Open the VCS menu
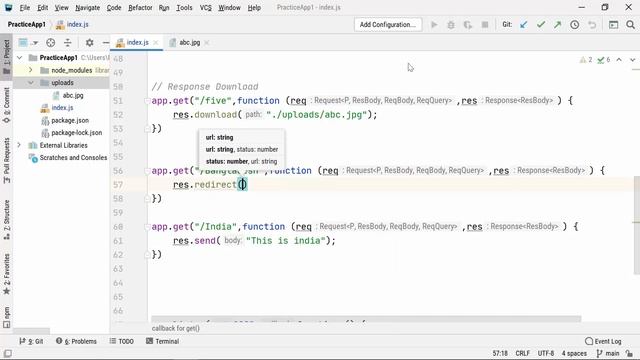Image resolution: width=640 pixels, height=360 pixels. (205, 8)
